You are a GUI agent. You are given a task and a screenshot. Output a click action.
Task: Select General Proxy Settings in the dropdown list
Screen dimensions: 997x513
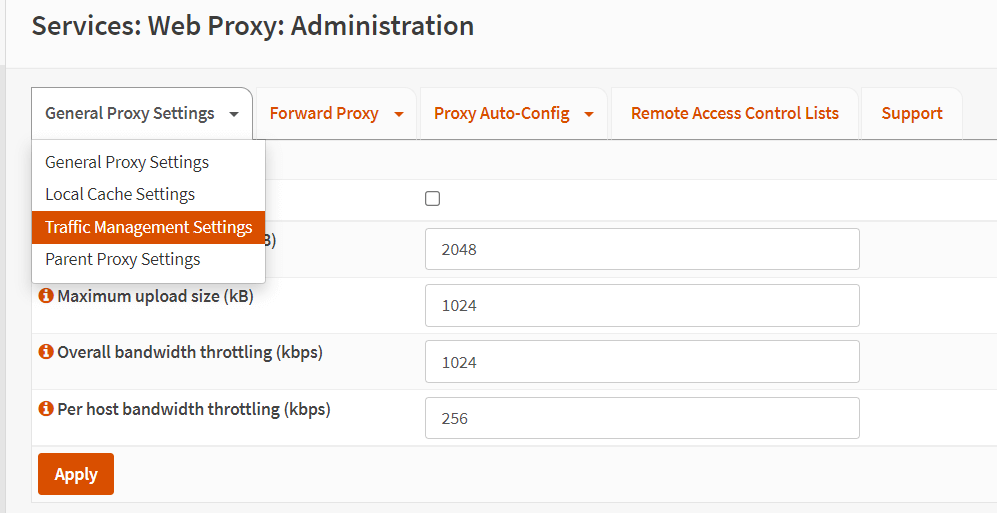click(x=127, y=162)
